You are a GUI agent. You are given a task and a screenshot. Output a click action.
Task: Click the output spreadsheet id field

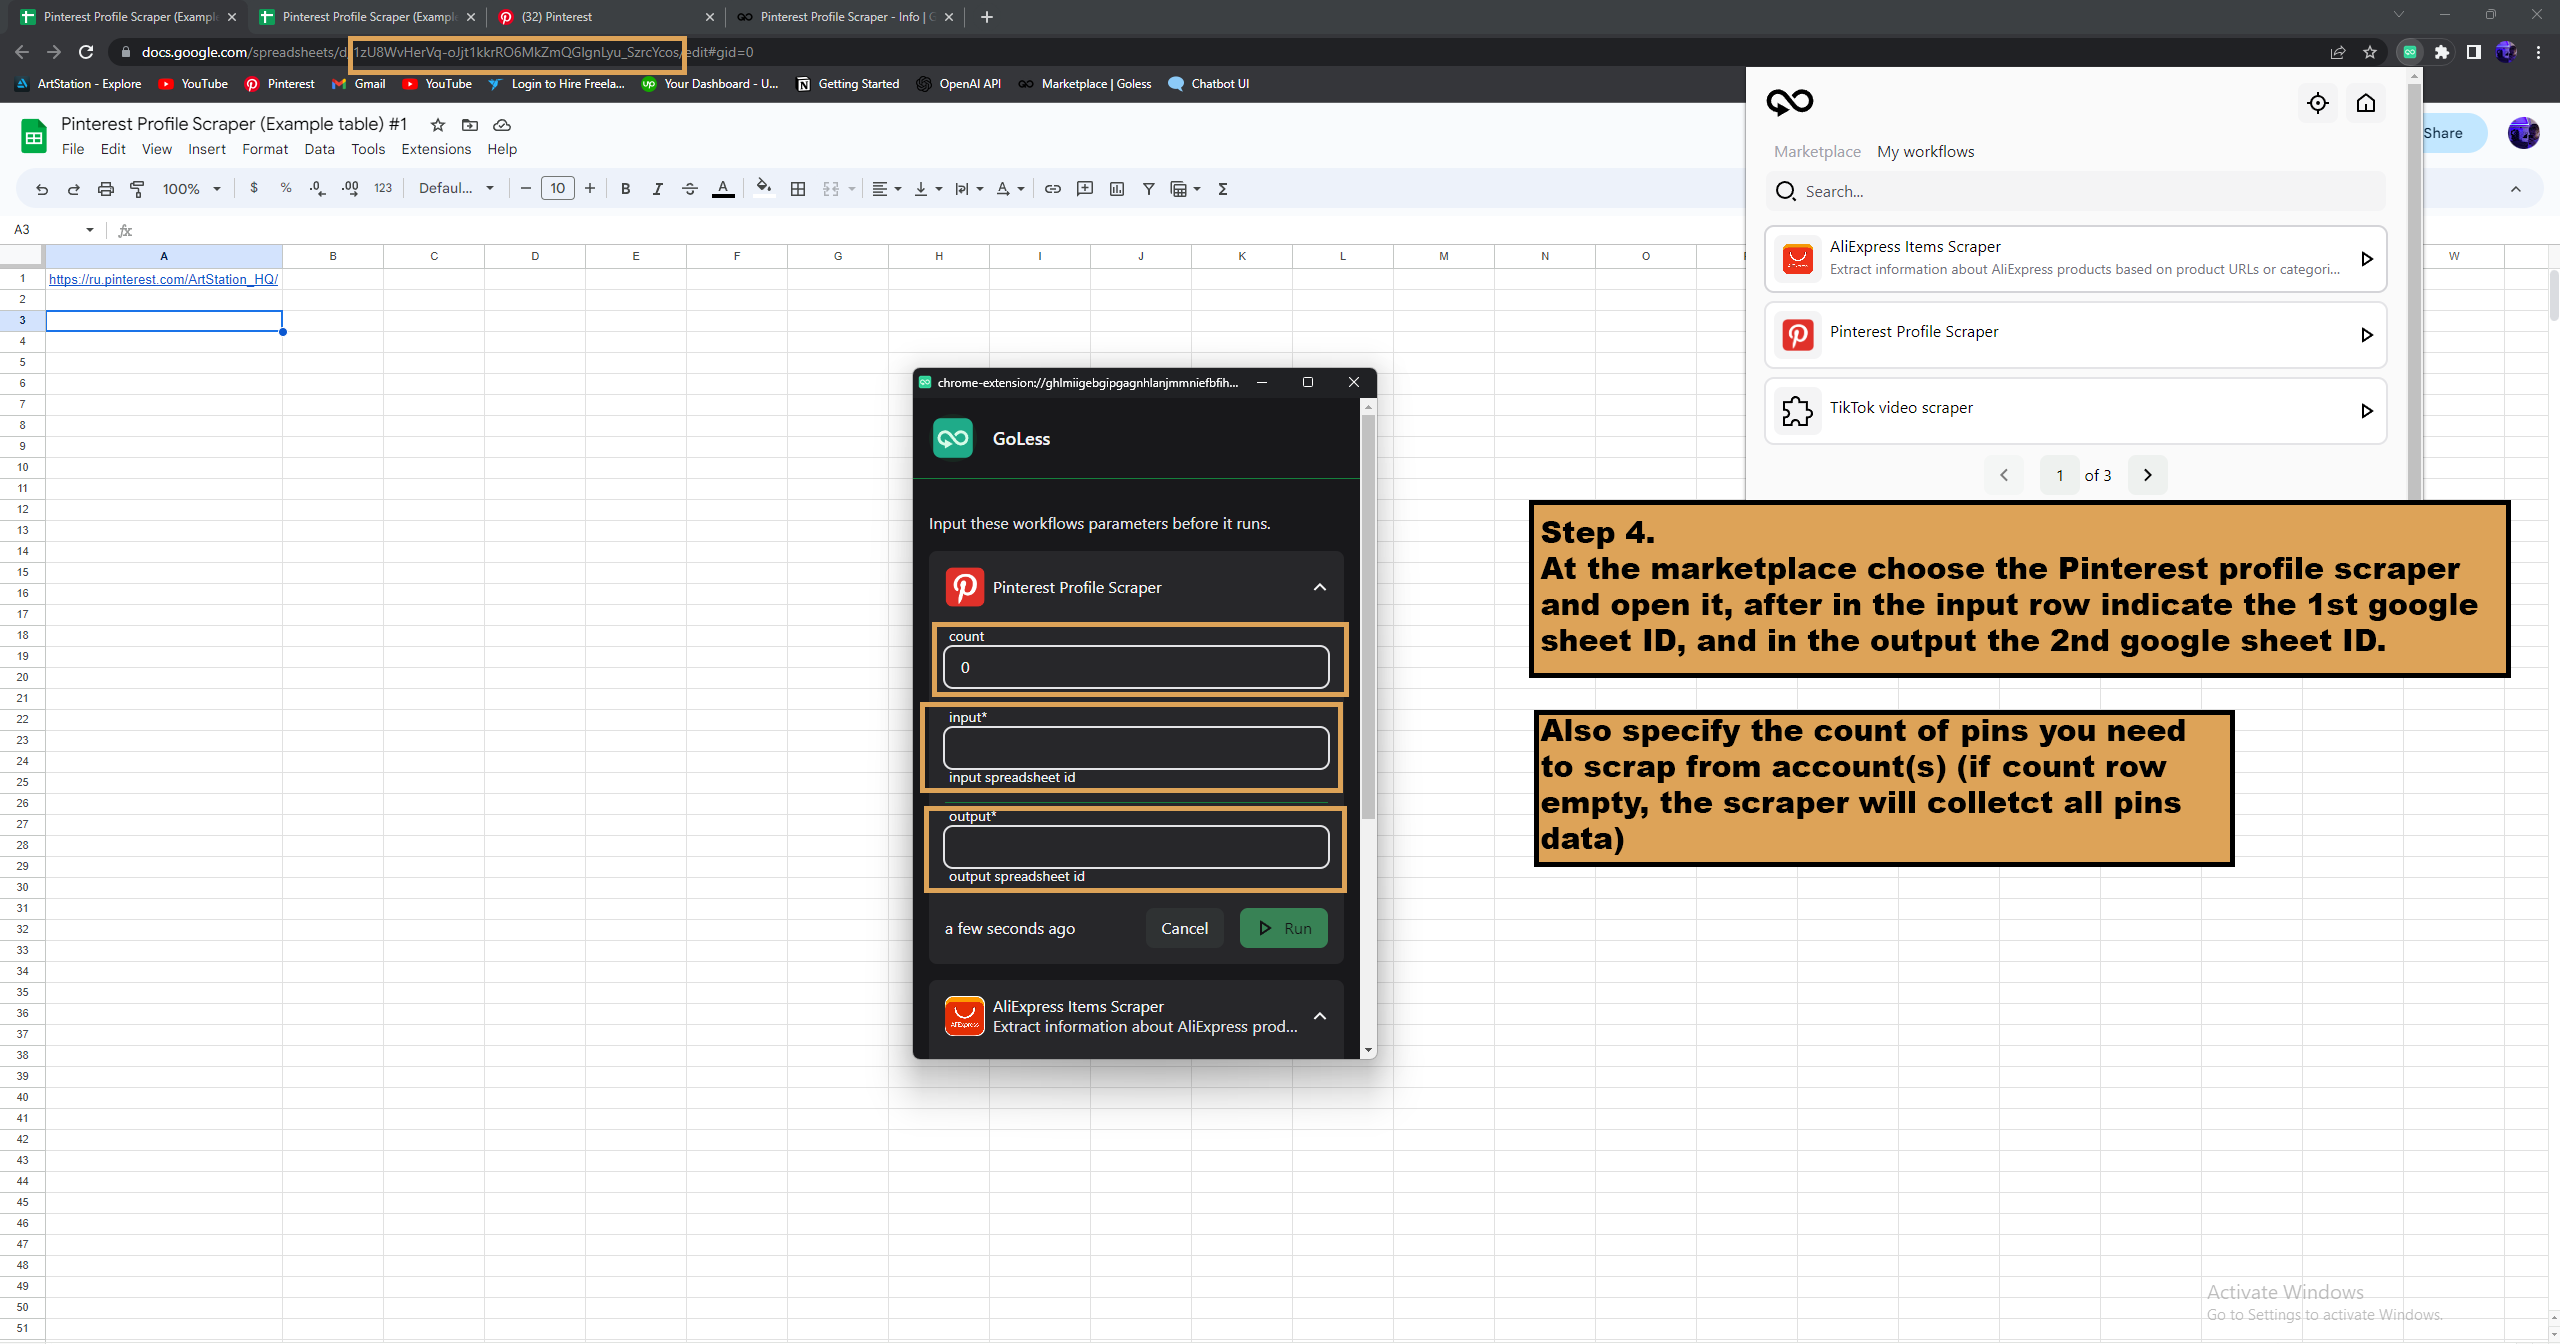[x=1136, y=847]
